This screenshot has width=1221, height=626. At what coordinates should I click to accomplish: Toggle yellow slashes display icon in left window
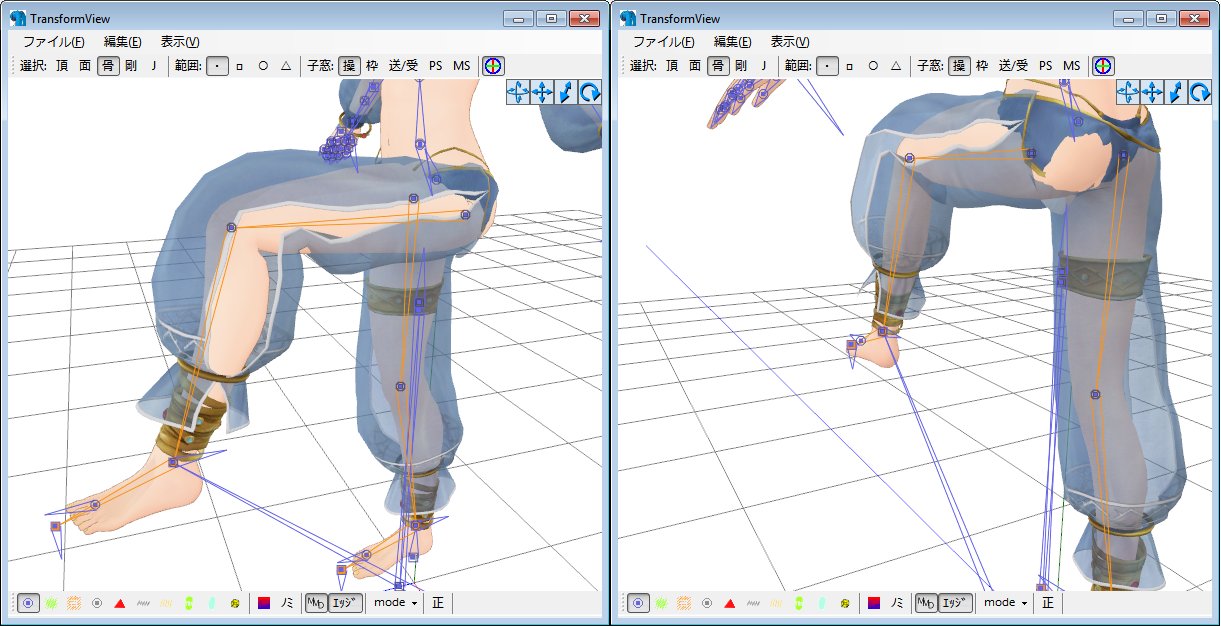(x=166, y=603)
